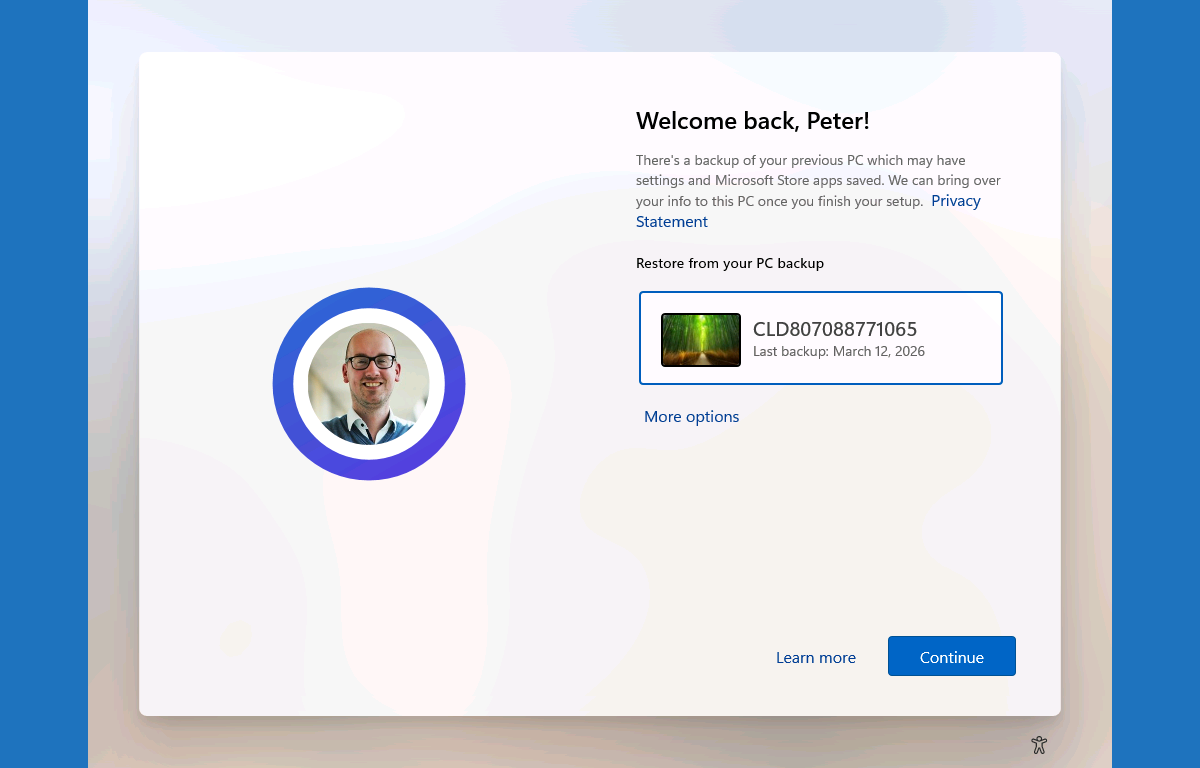Select the bamboo forest backup thumbnail
1200x768 pixels.
(x=701, y=340)
